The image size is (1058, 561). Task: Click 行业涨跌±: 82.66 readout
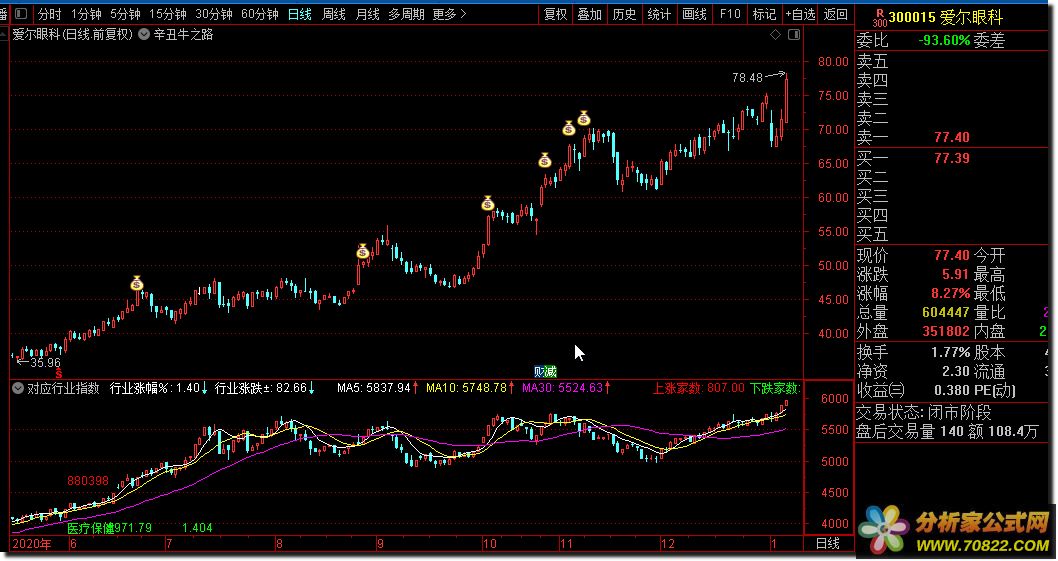coord(261,388)
